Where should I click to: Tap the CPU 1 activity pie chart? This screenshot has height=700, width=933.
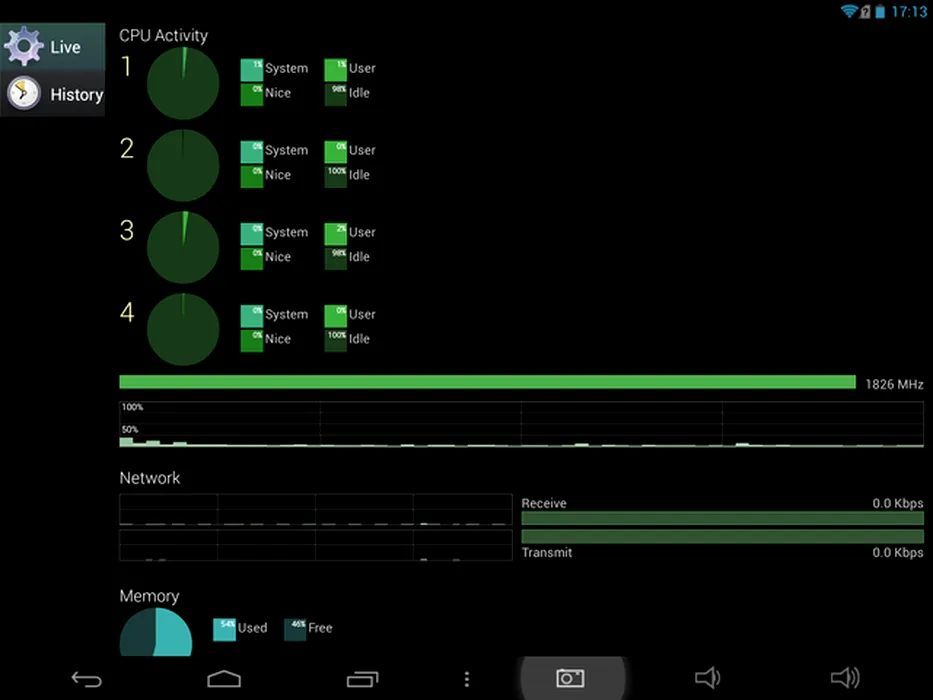coord(183,84)
